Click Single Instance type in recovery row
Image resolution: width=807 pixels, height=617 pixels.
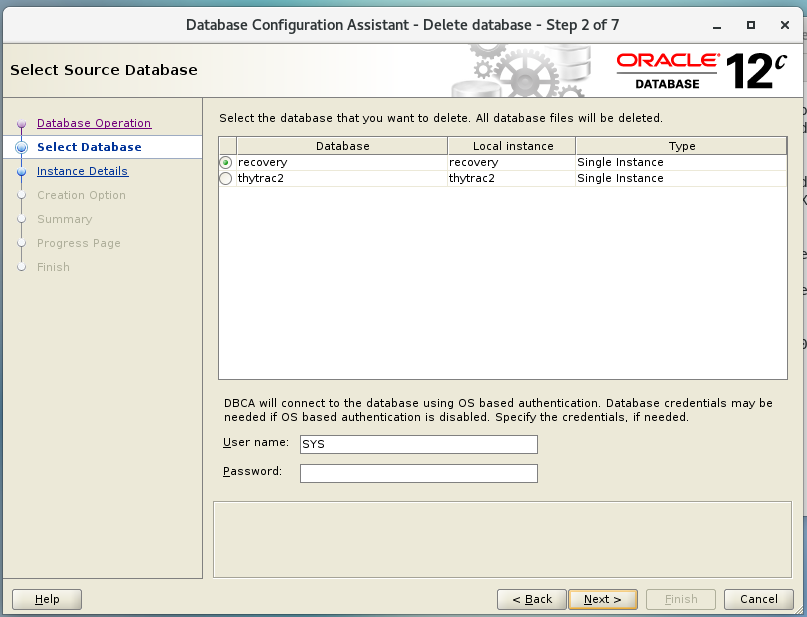[x=681, y=162]
